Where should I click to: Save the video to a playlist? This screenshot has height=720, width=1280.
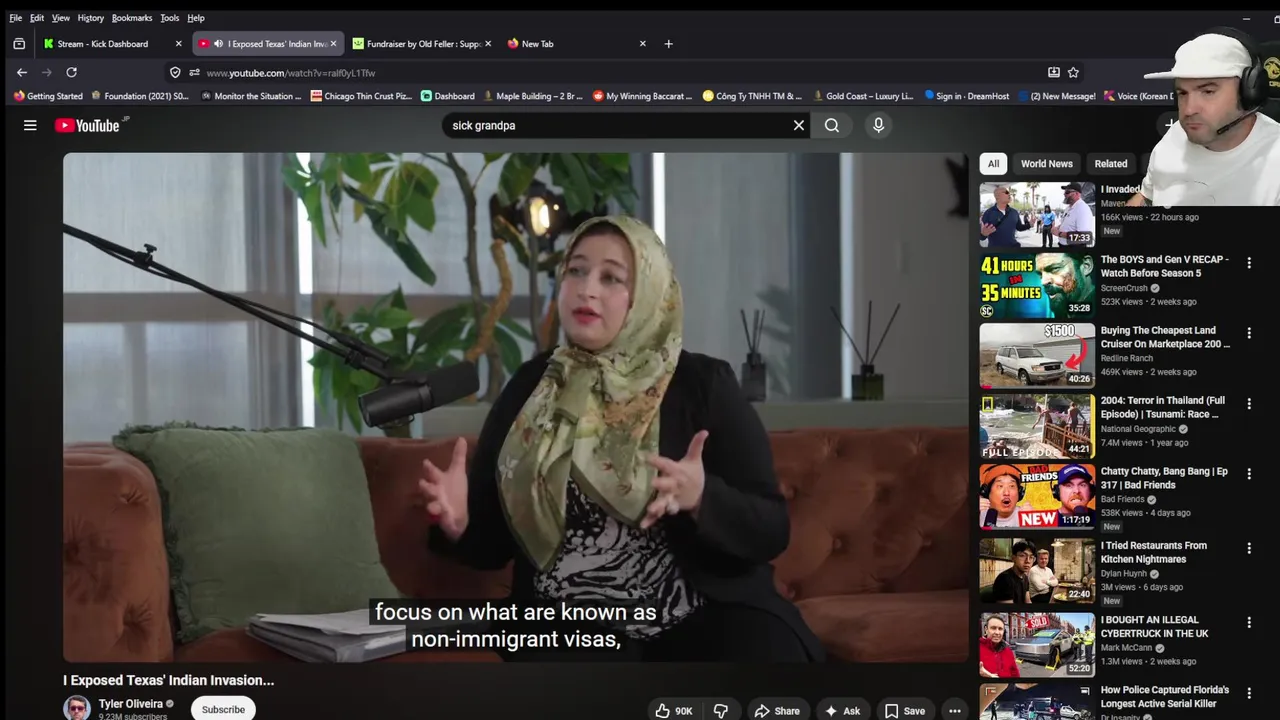click(905, 711)
